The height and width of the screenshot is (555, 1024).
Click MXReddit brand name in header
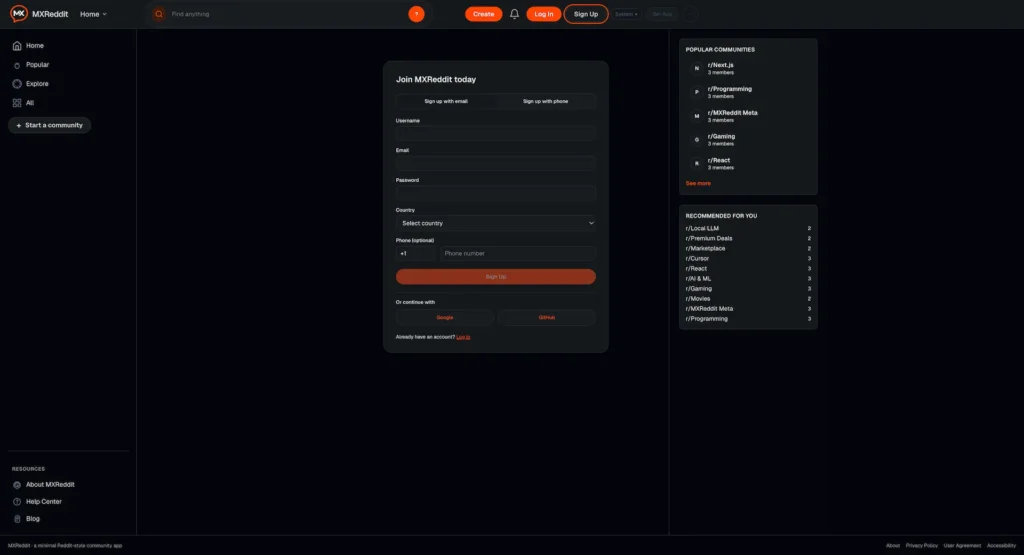tap(50, 14)
